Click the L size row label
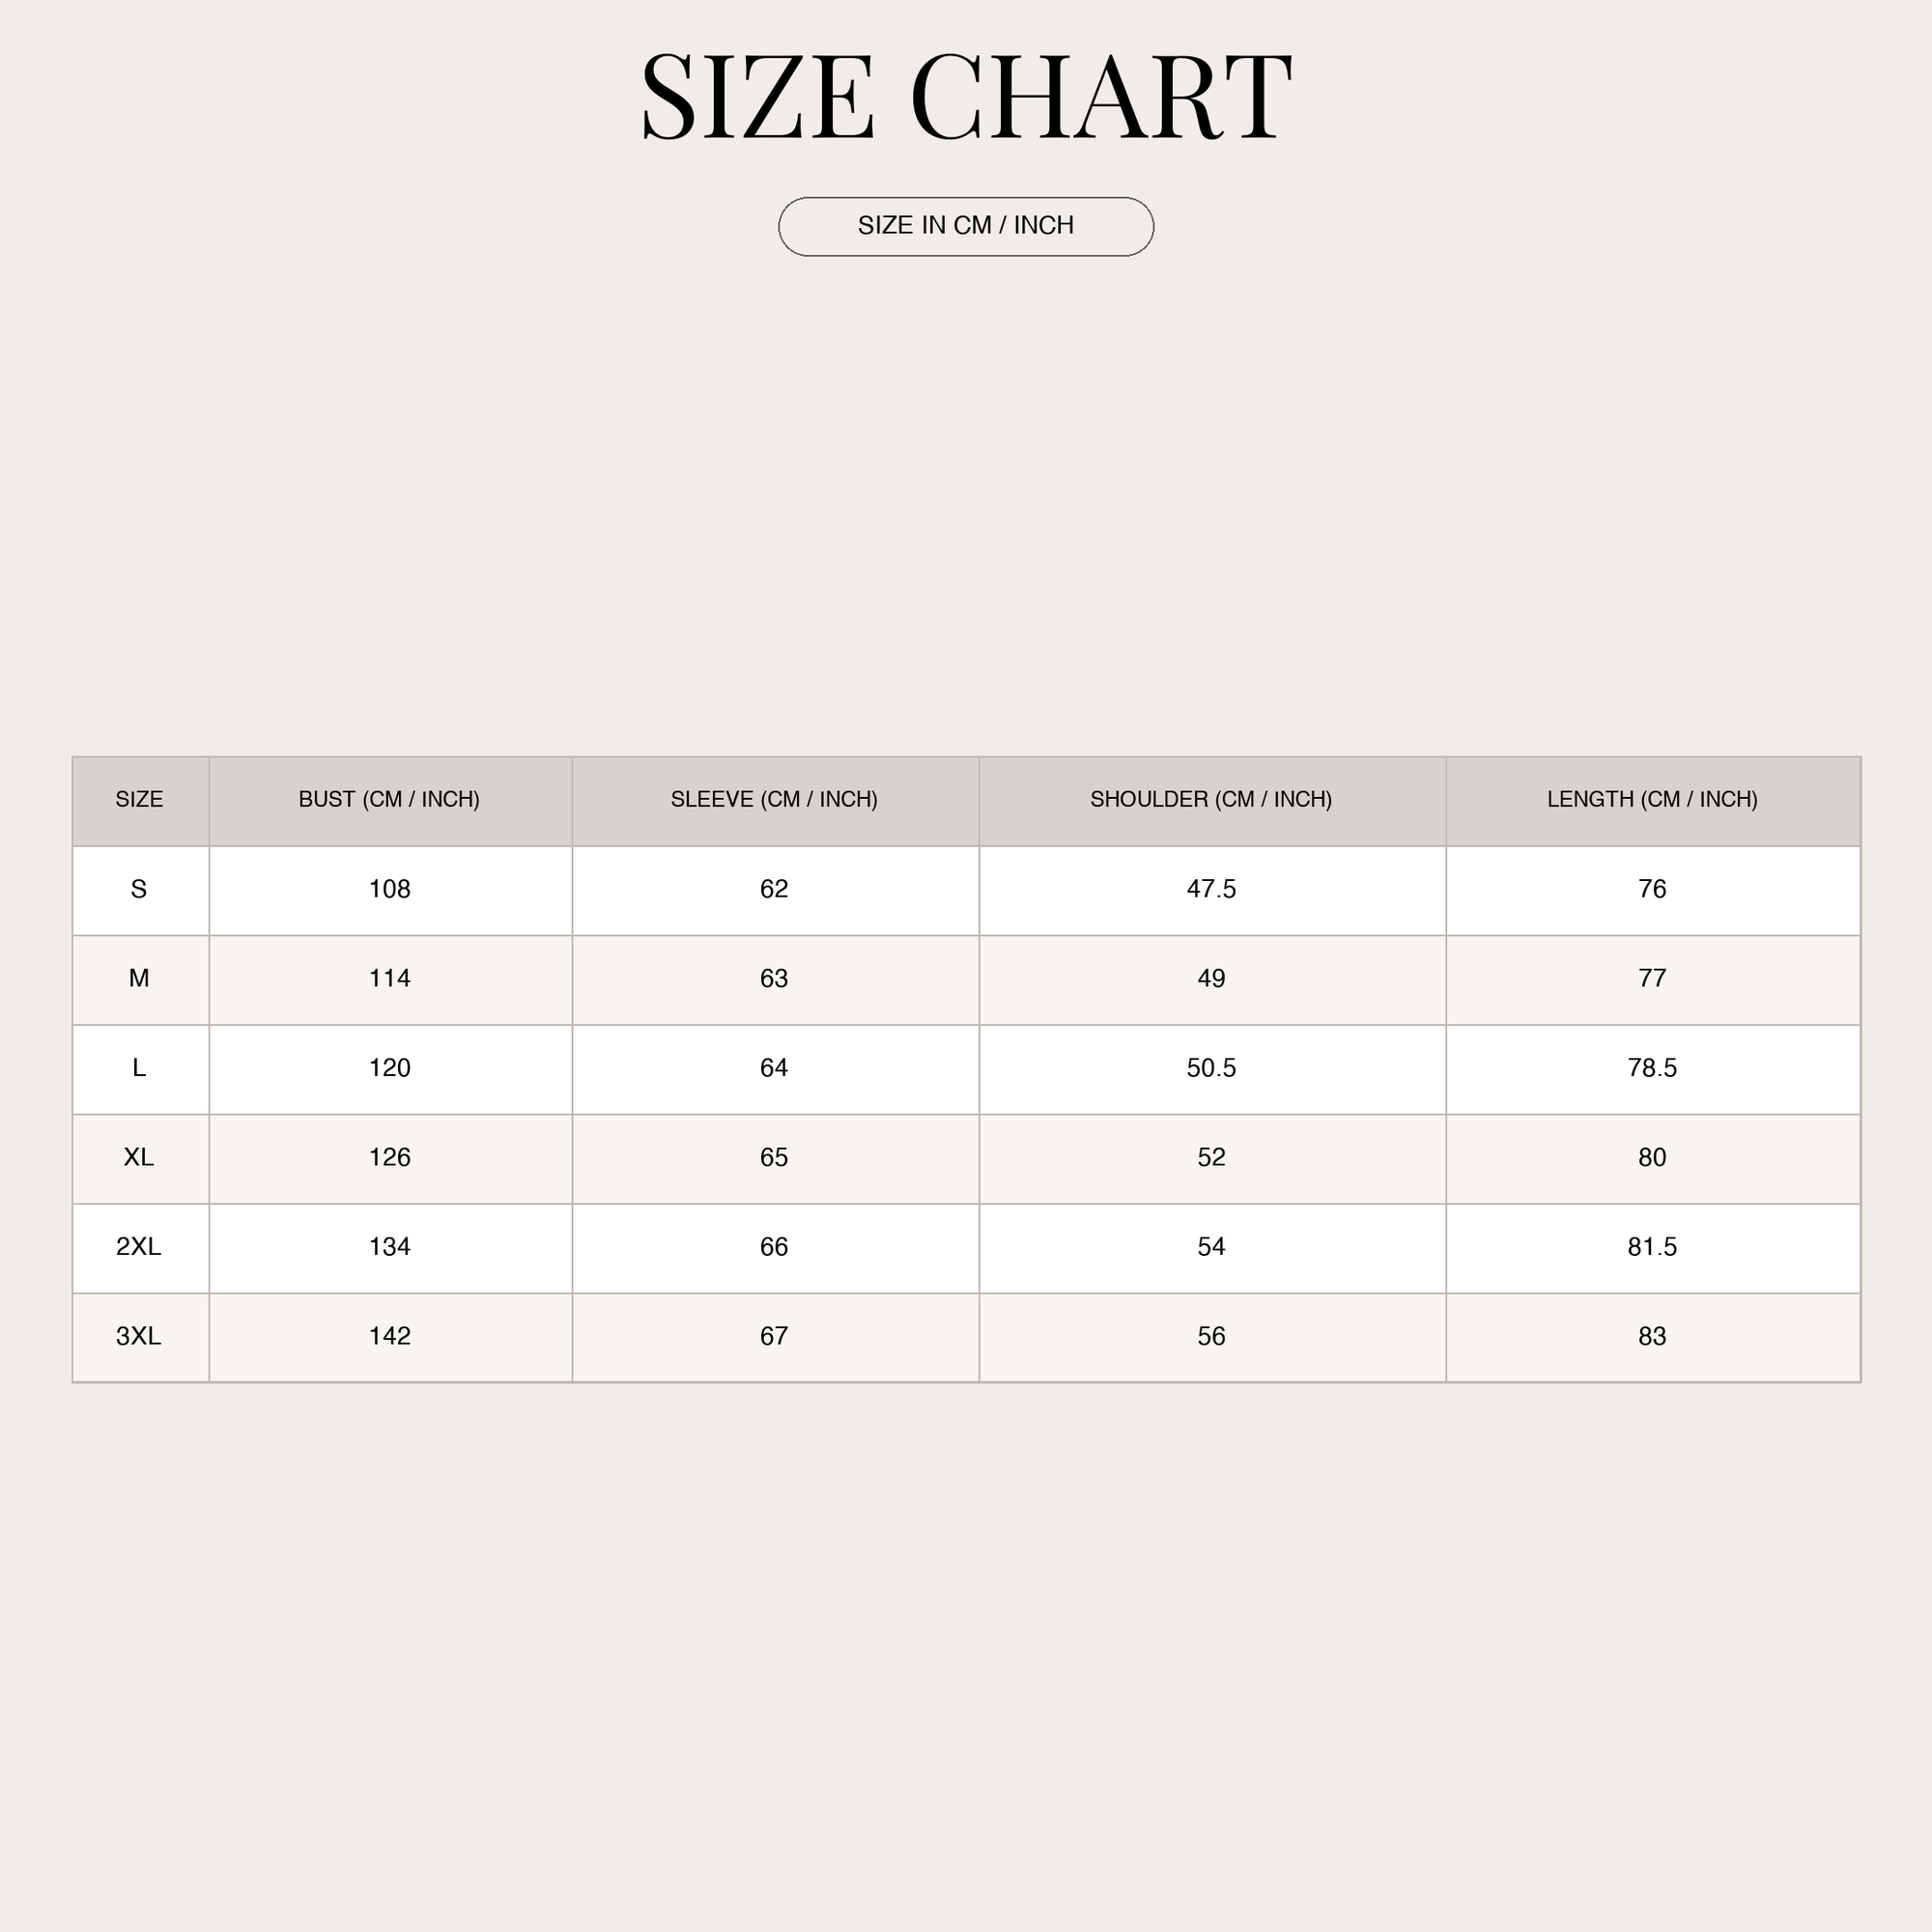Image resolution: width=1932 pixels, height=1932 pixels. [x=139, y=1068]
